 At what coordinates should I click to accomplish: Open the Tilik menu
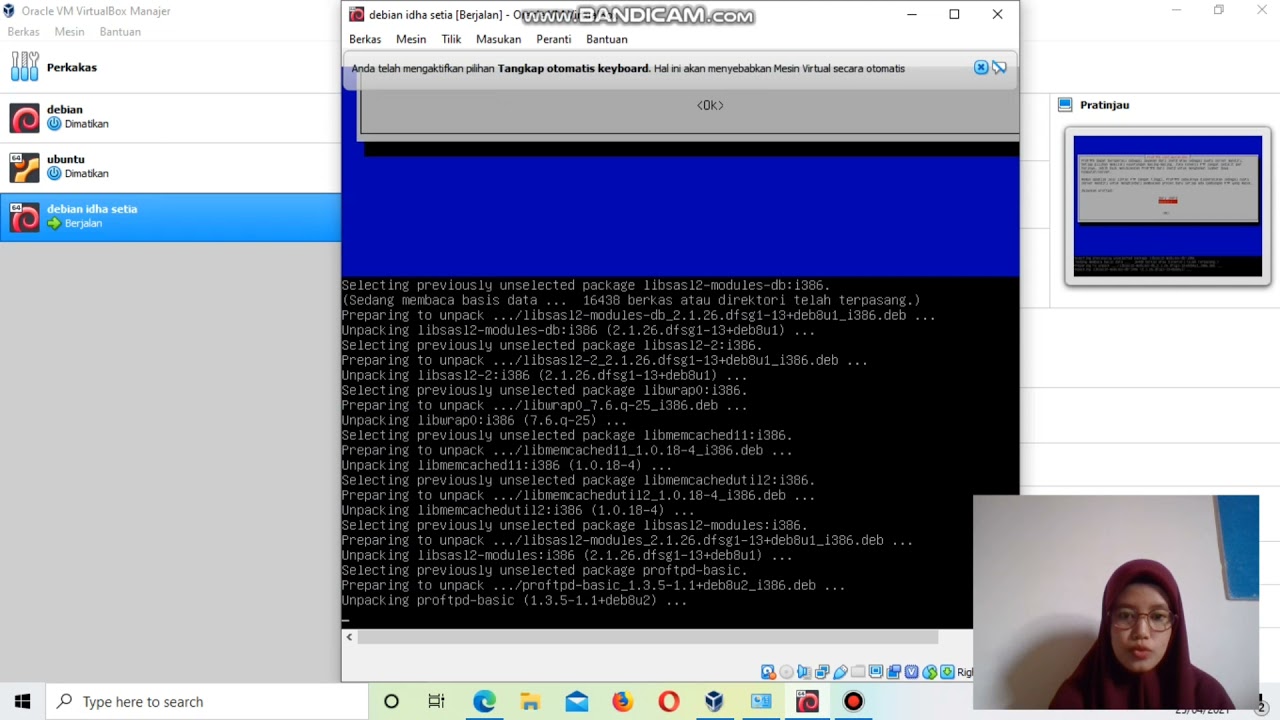(x=451, y=39)
